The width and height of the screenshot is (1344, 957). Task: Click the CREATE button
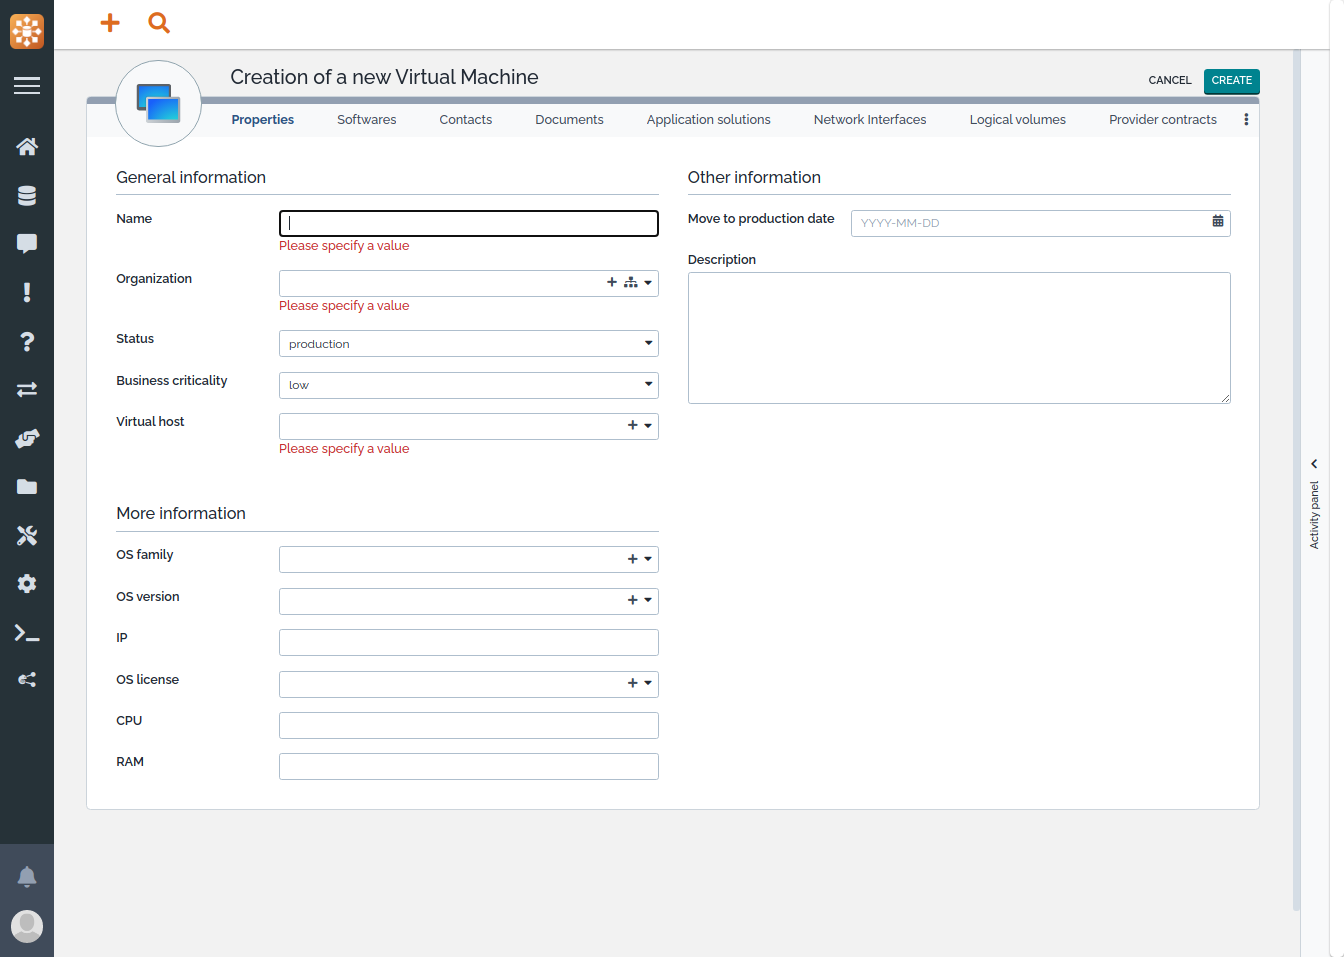[x=1231, y=81]
